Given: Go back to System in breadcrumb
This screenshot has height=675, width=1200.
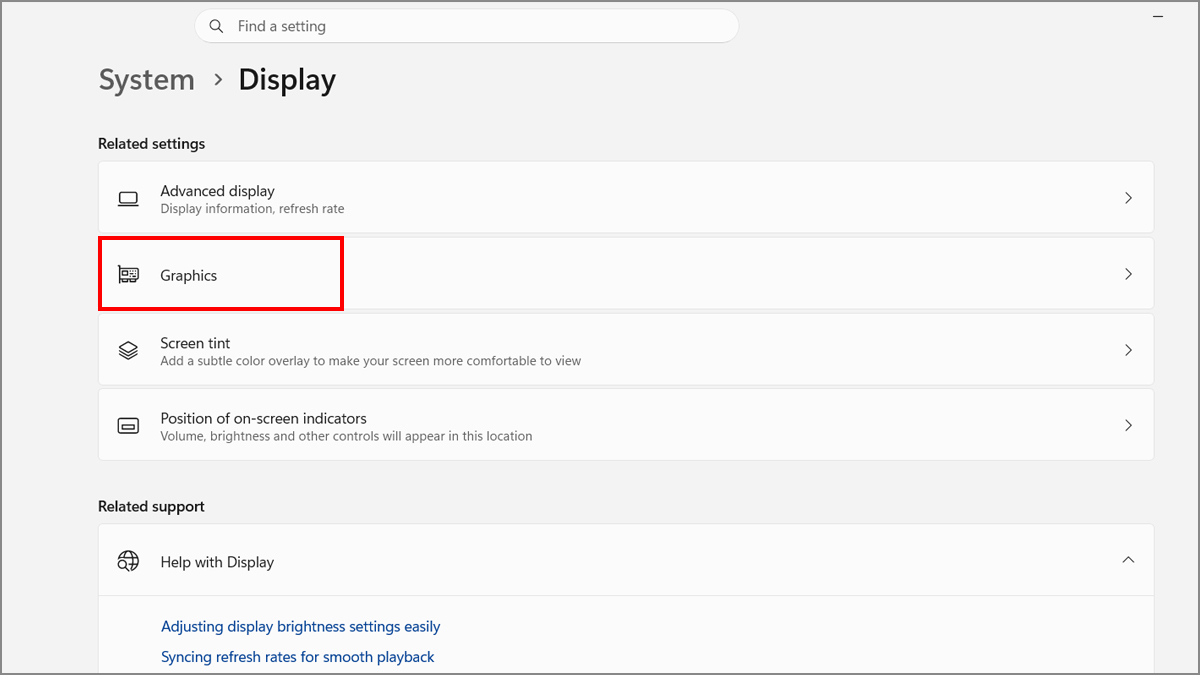Looking at the screenshot, I should (147, 80).
